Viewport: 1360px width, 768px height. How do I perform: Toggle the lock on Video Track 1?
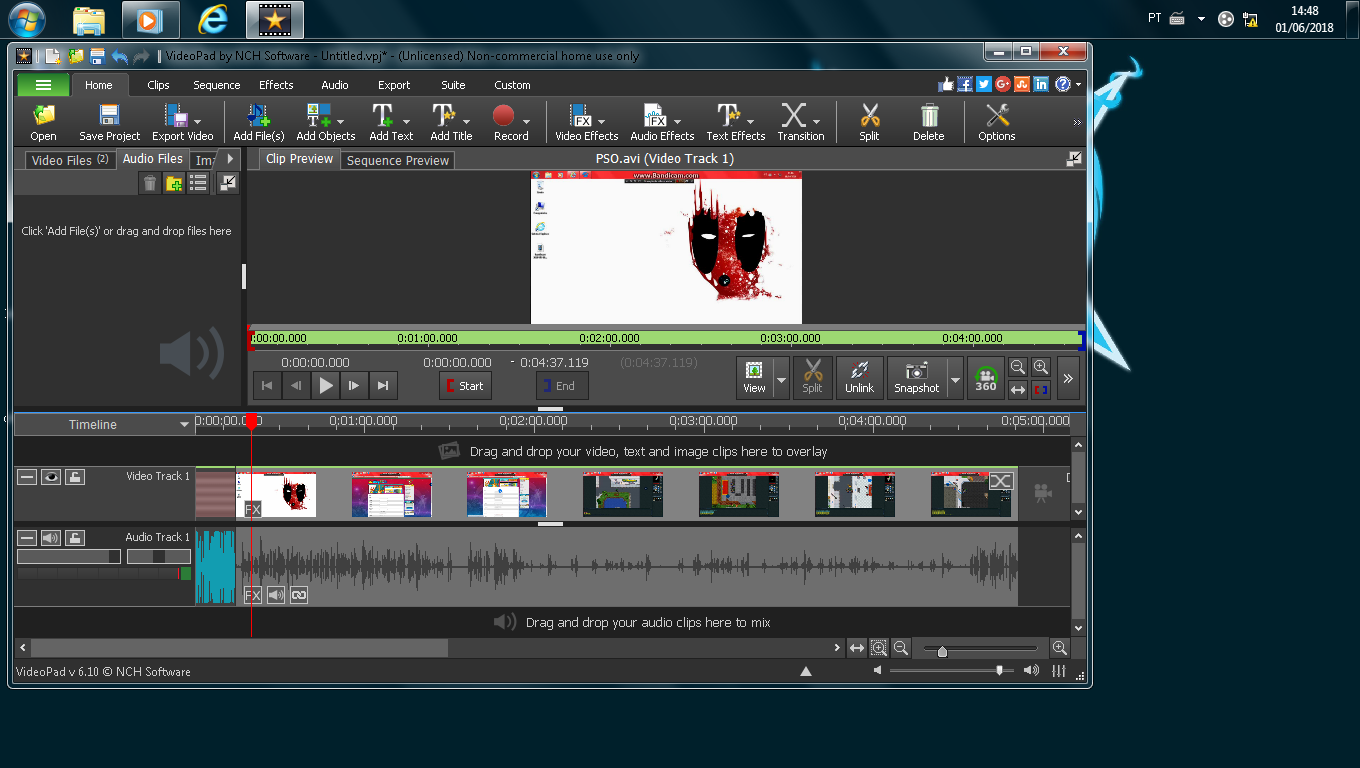click(75, 477)
